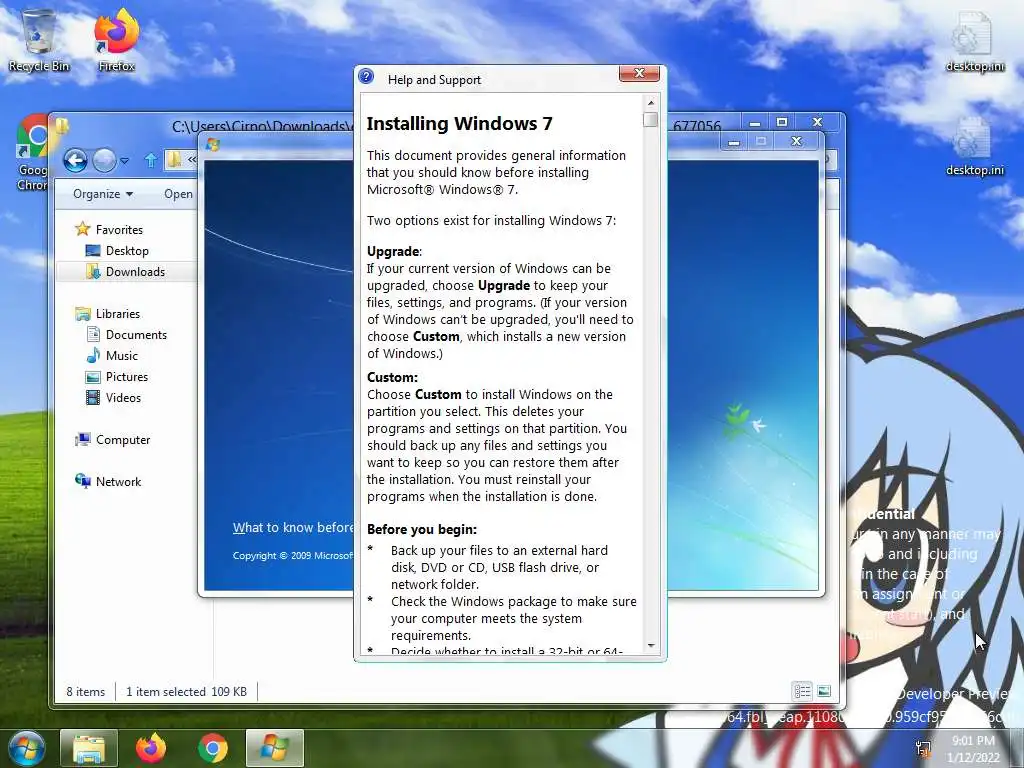Image resolution: width=1024 pixels, height=768 pixels.
Task: Open the Organize menu in Explorer
Action: (103, 194)
